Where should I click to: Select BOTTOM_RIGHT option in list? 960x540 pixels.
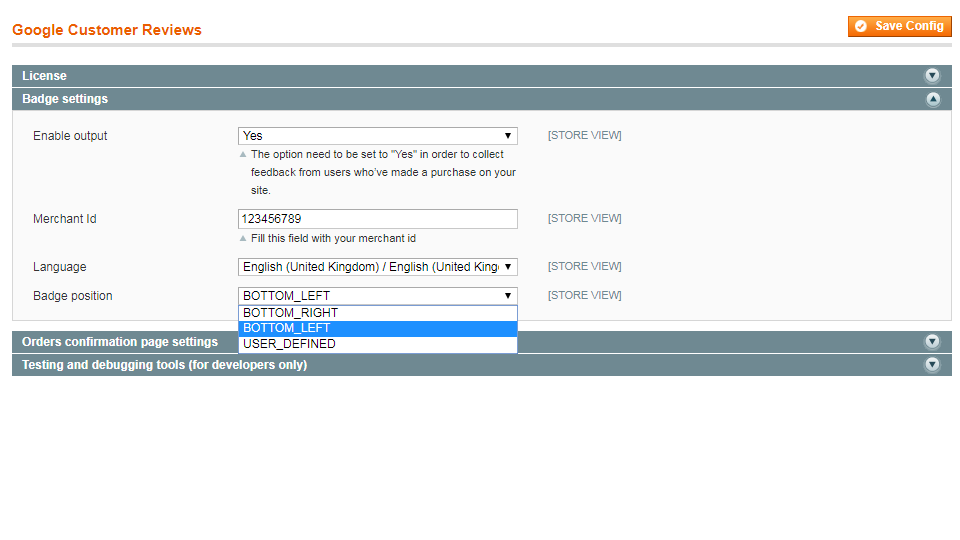click(x=378, y=313)
